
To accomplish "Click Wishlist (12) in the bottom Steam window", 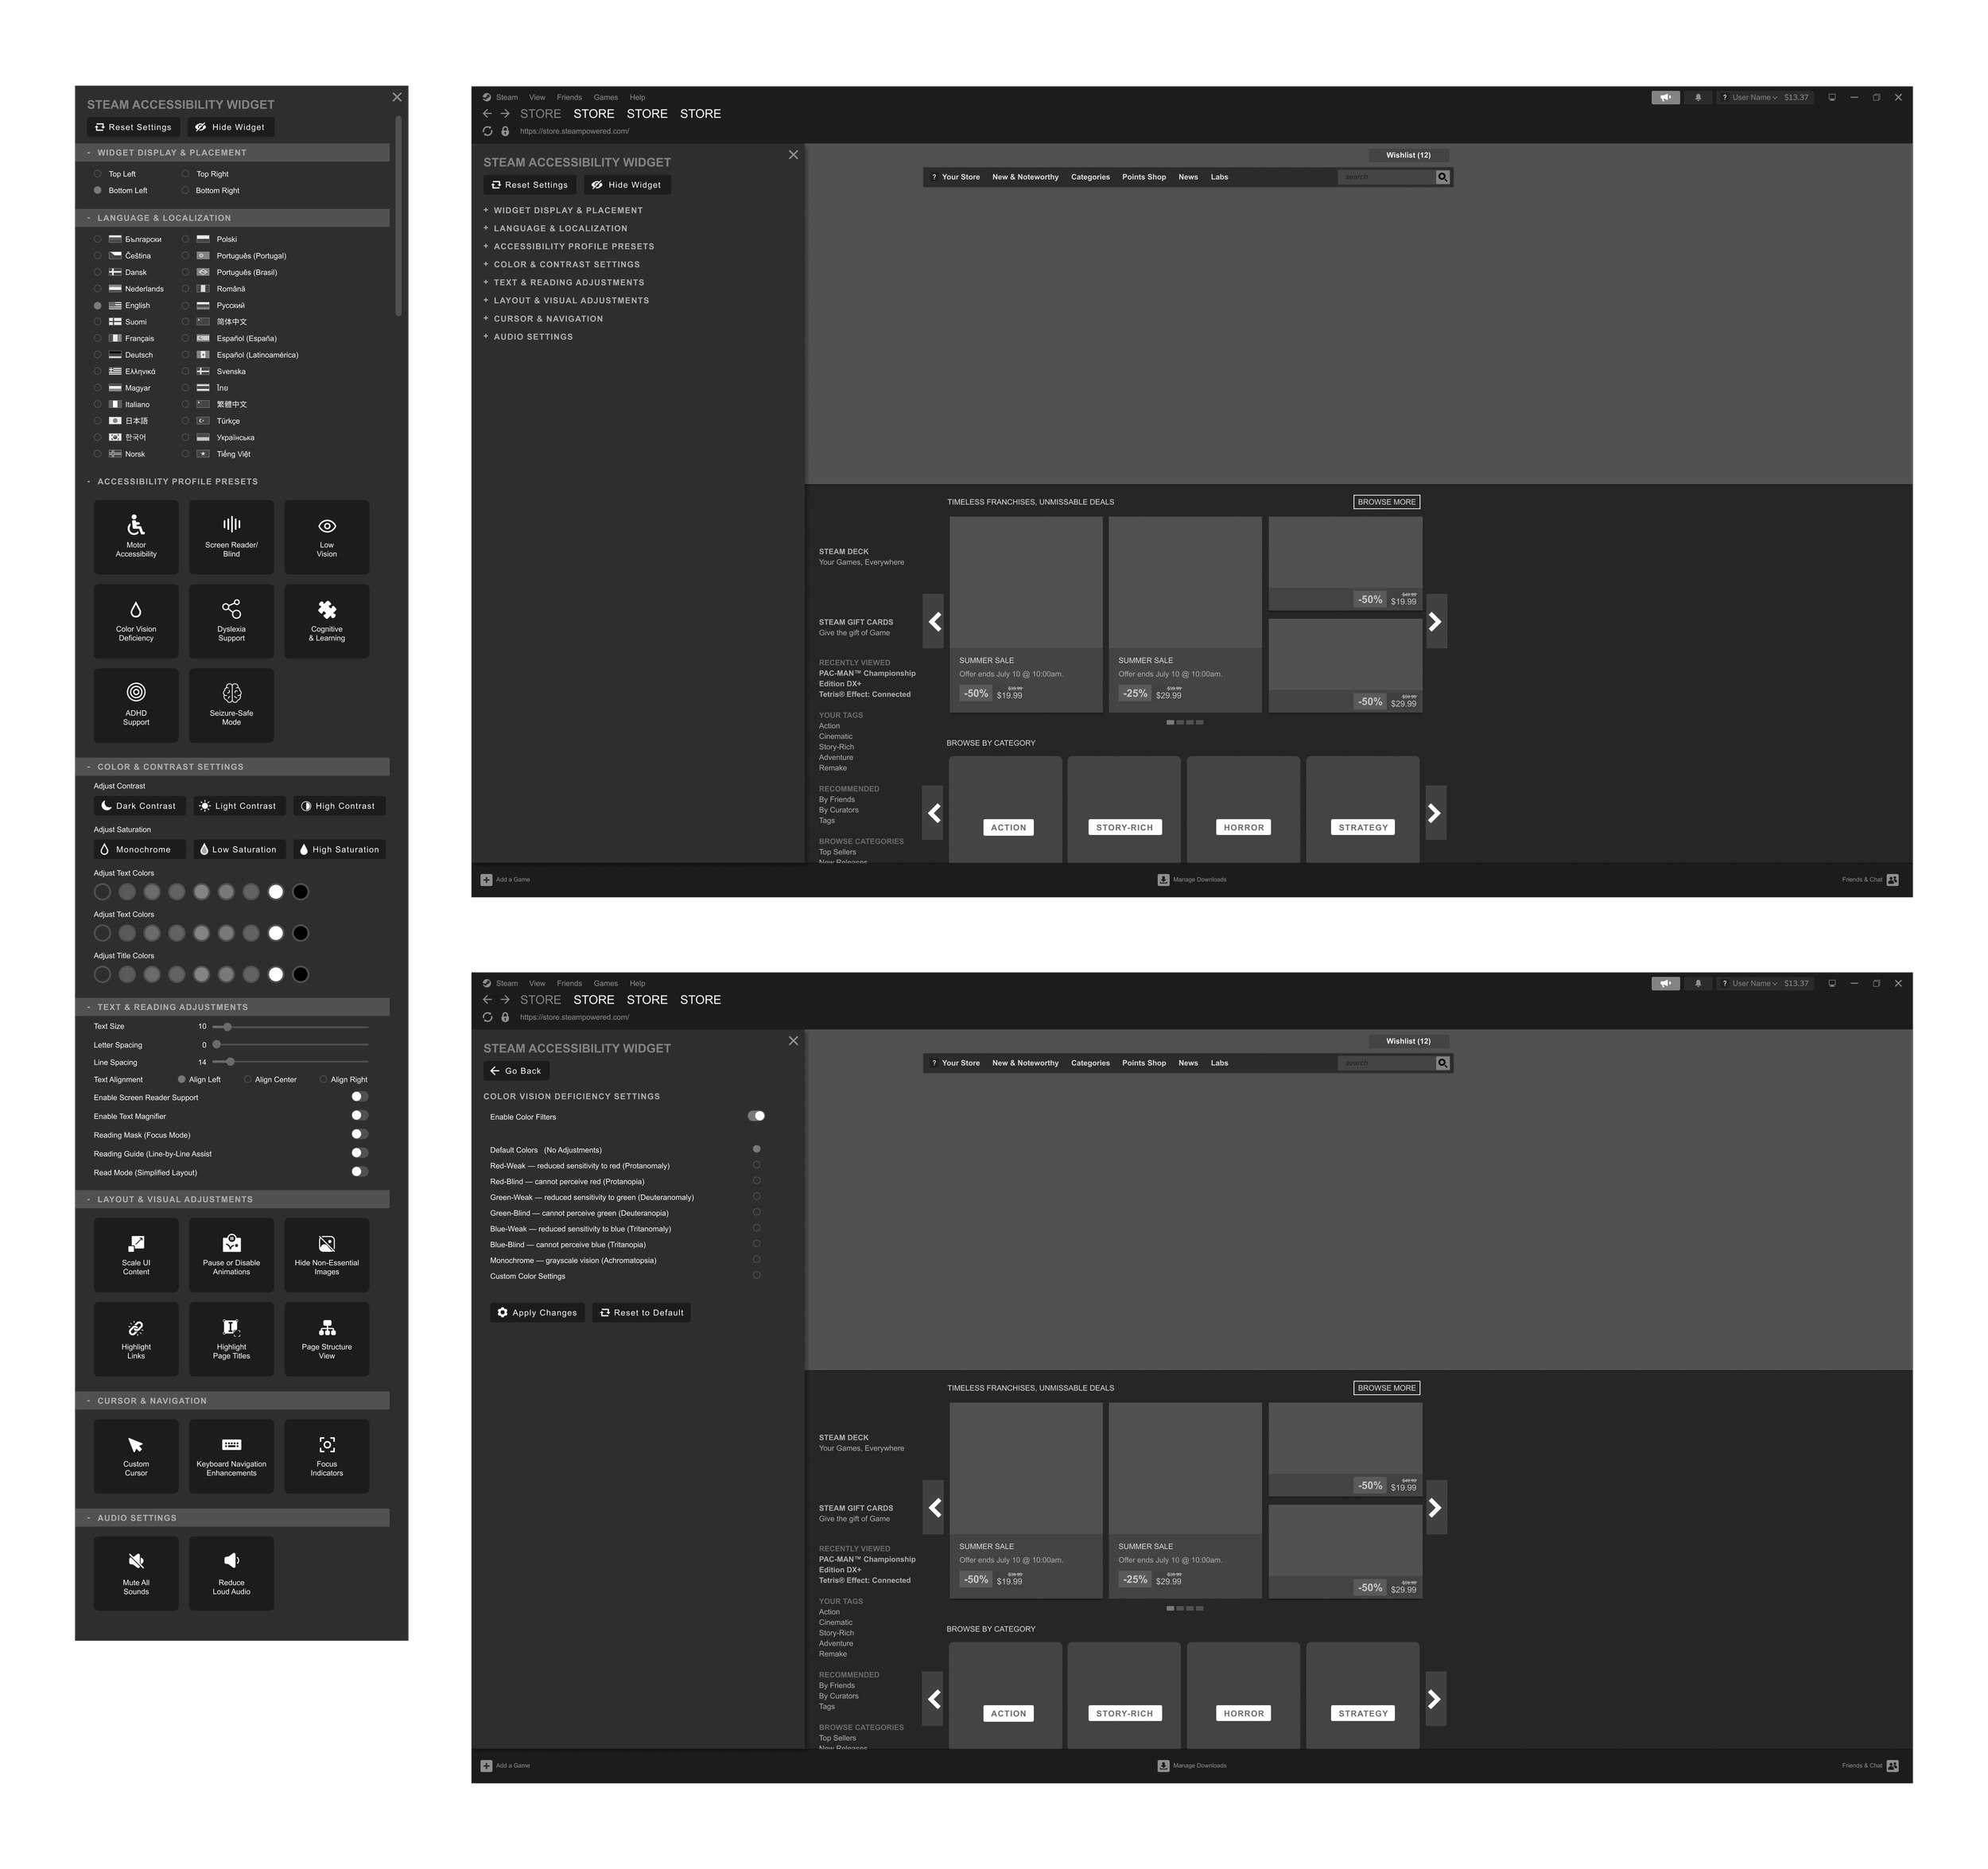I will 1408,1041.
